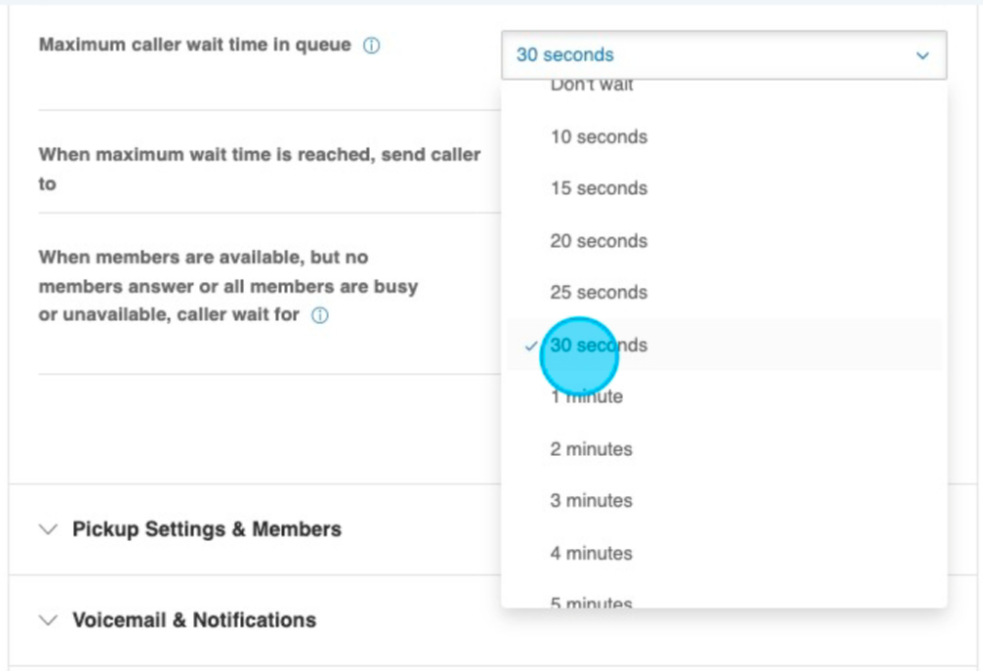Choose 25 seconds in dropdown list
983x671 pixels.
point(598,293)
